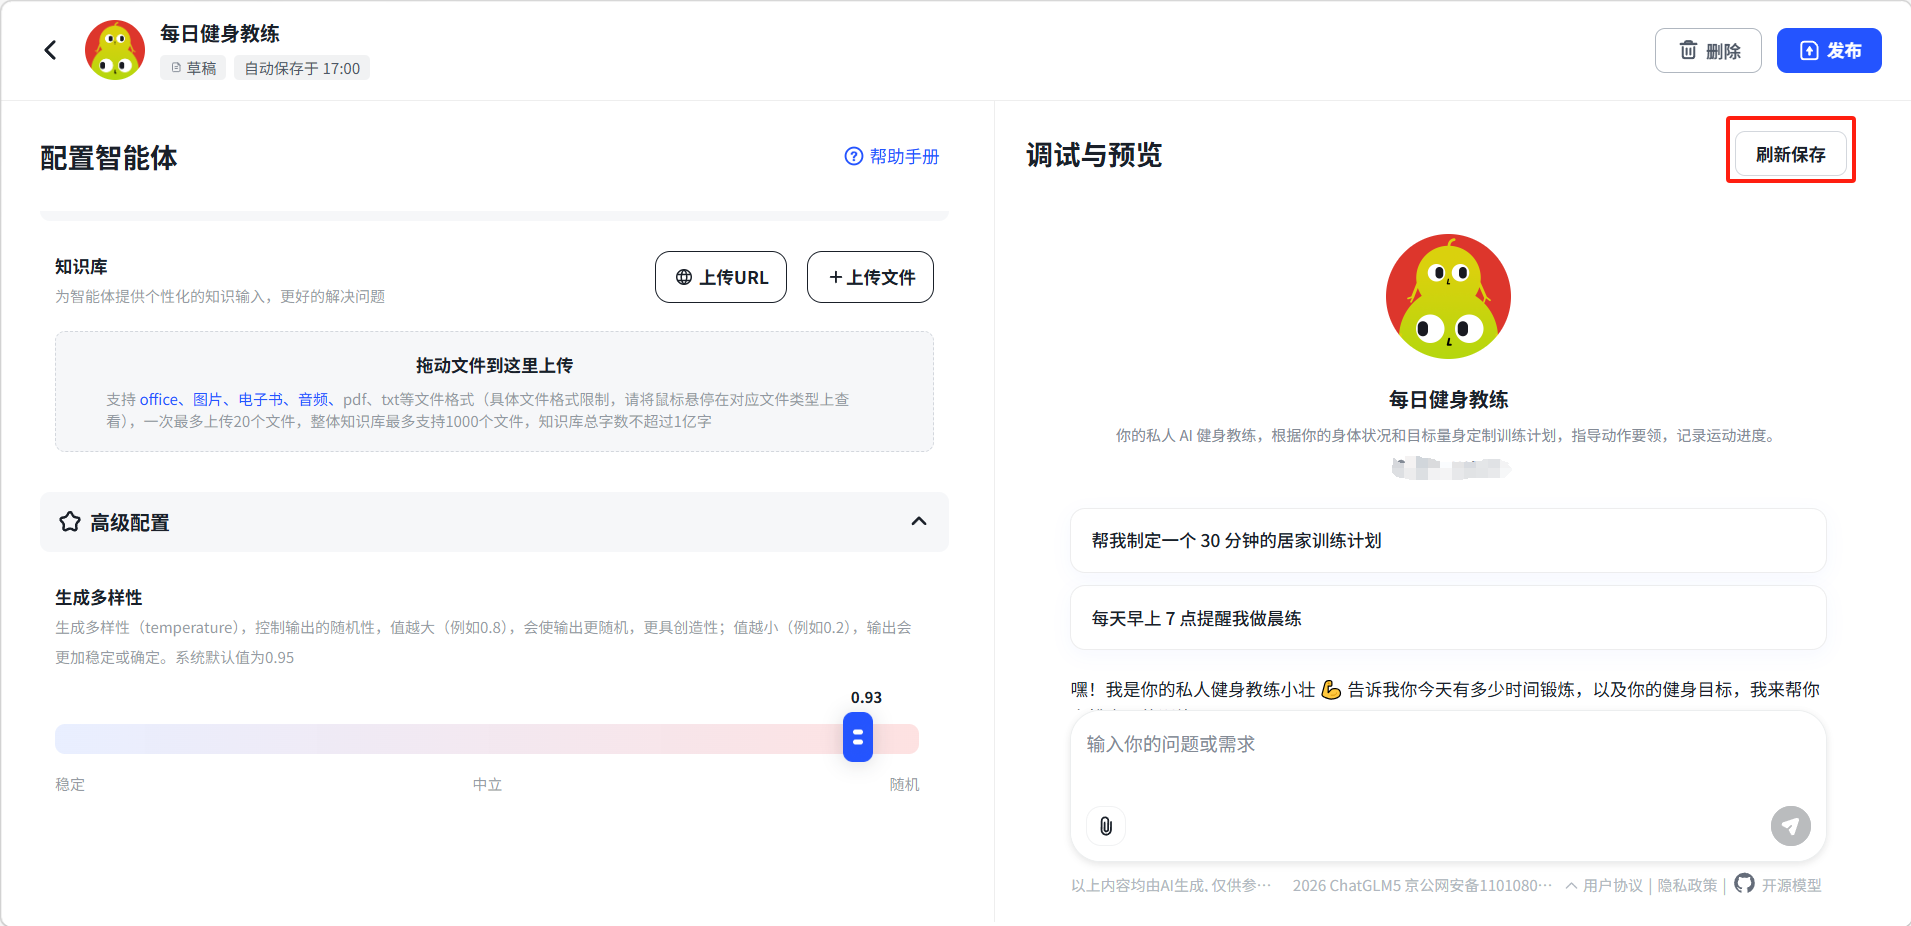The image size is (1911, 926).
Task: Click the agent avatar in header
Action: (115, 50)
